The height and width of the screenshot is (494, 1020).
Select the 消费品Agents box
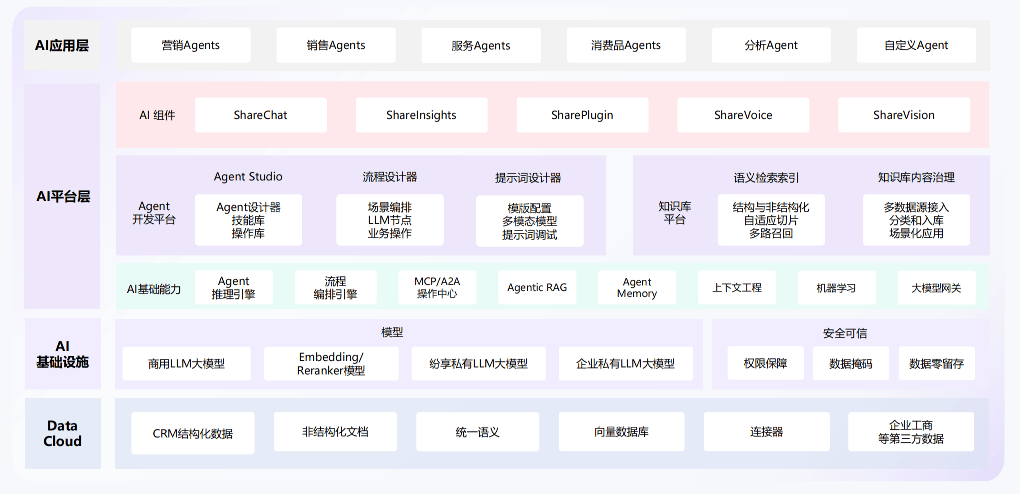[626, 45]
